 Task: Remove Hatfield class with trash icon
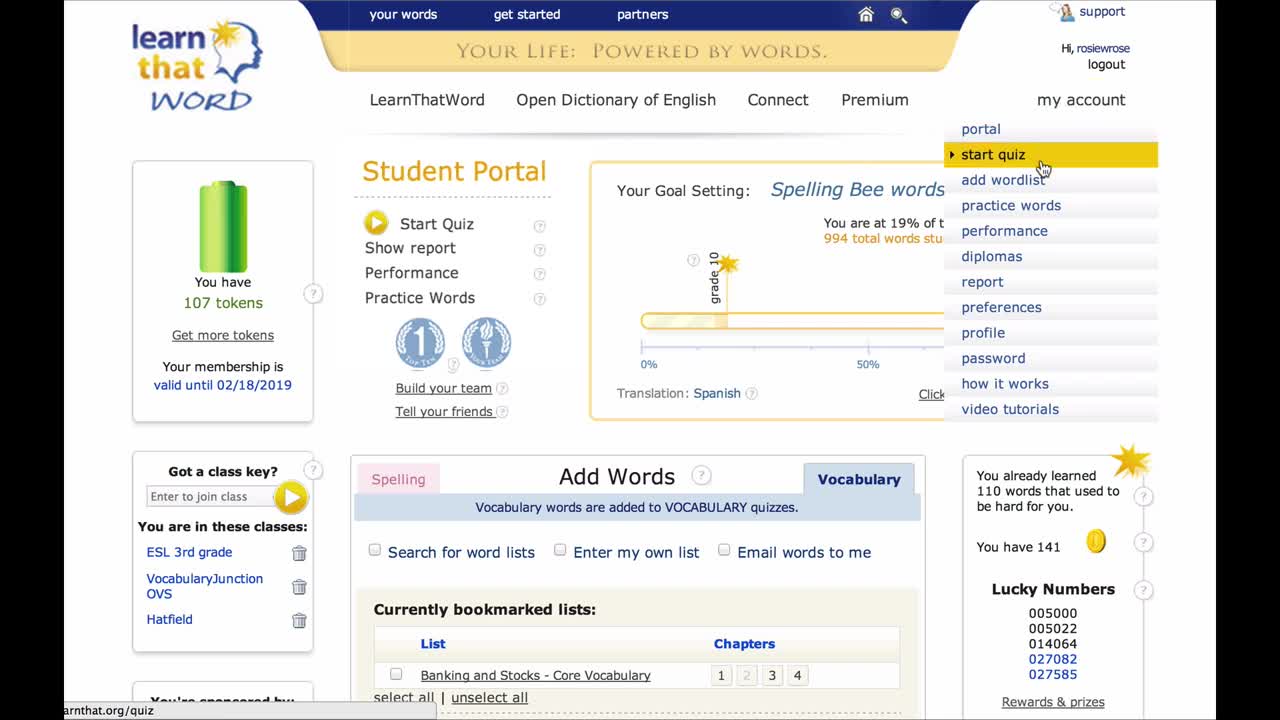pos(299,620)
